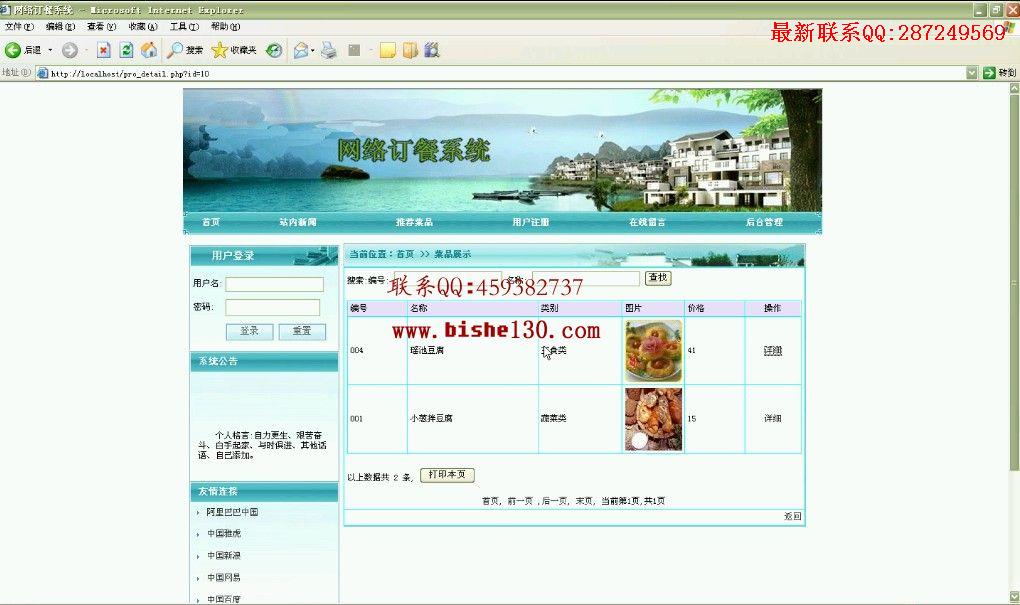This screenshot has width=1020, height=605.
Task: Open the 工具 (Tools) menu
Action: [x=184, y=27]
